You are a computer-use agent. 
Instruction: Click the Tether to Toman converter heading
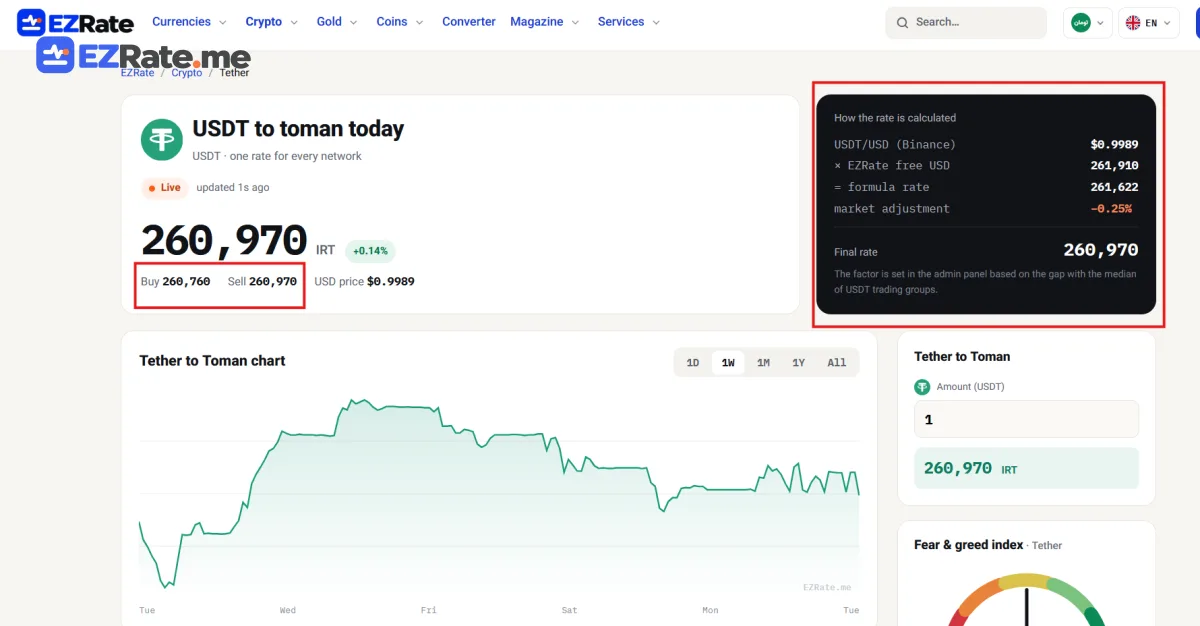click(x=962, y=357)
